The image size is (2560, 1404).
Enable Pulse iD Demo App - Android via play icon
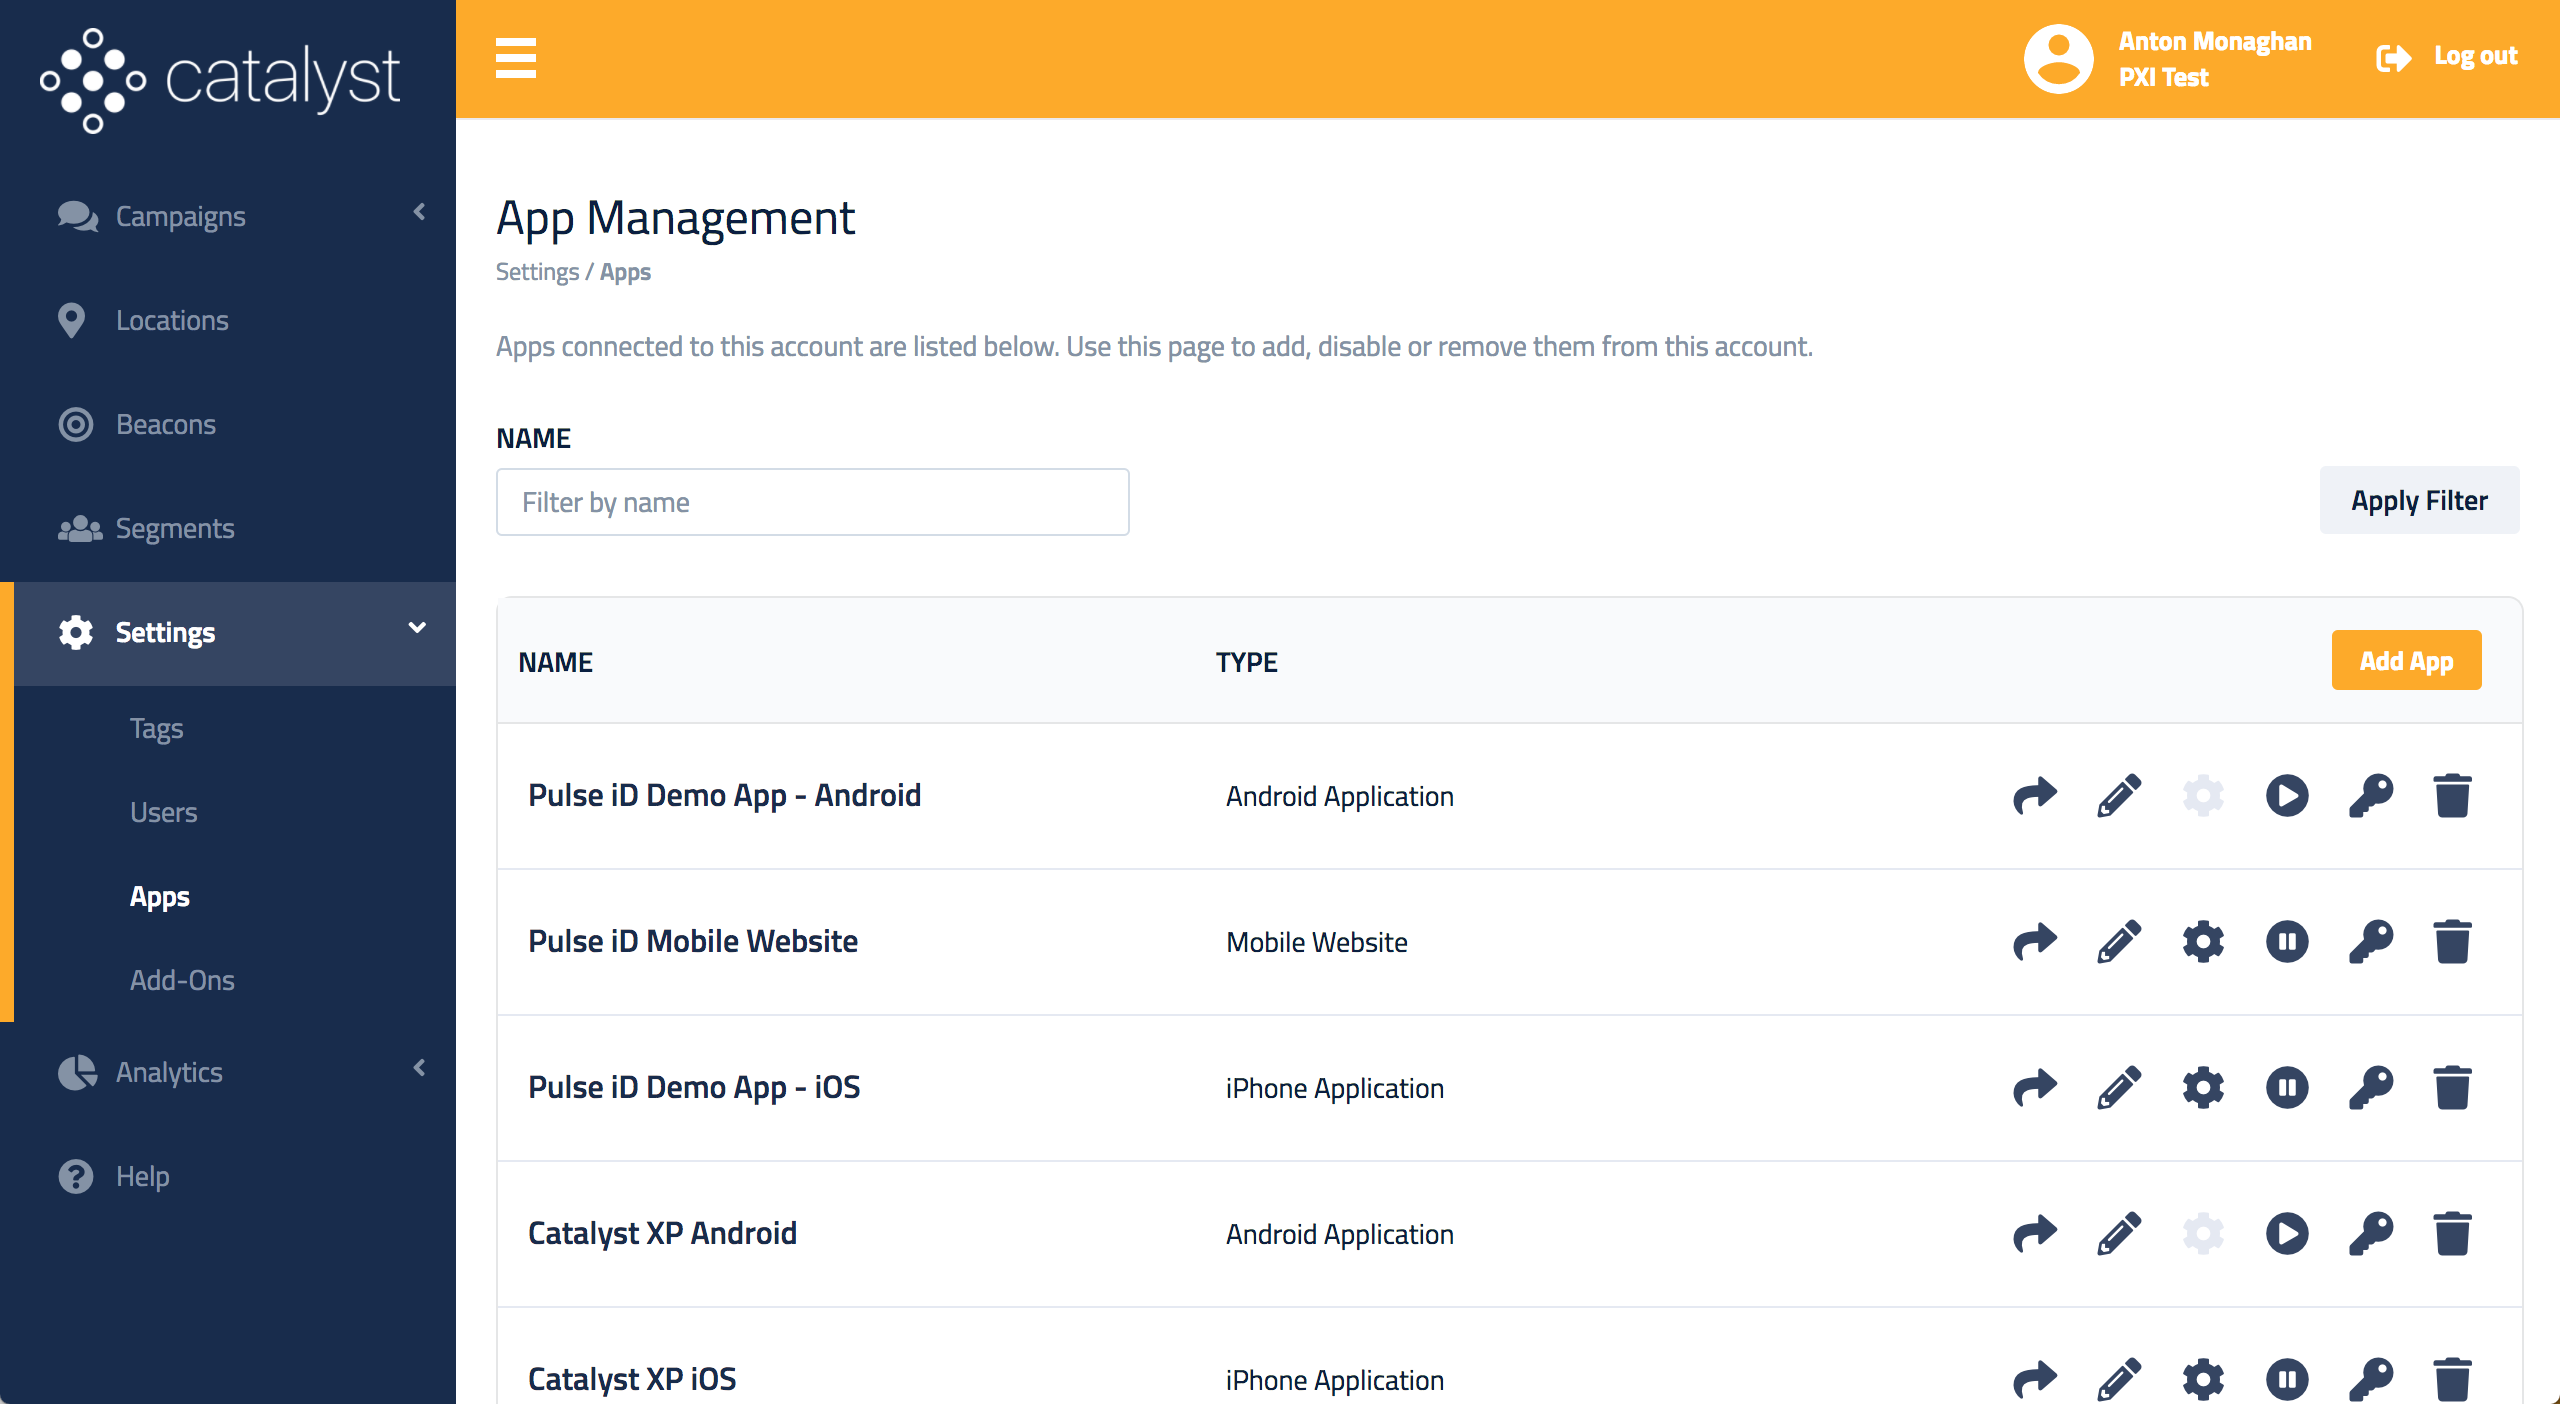(x=2287, y=796)
